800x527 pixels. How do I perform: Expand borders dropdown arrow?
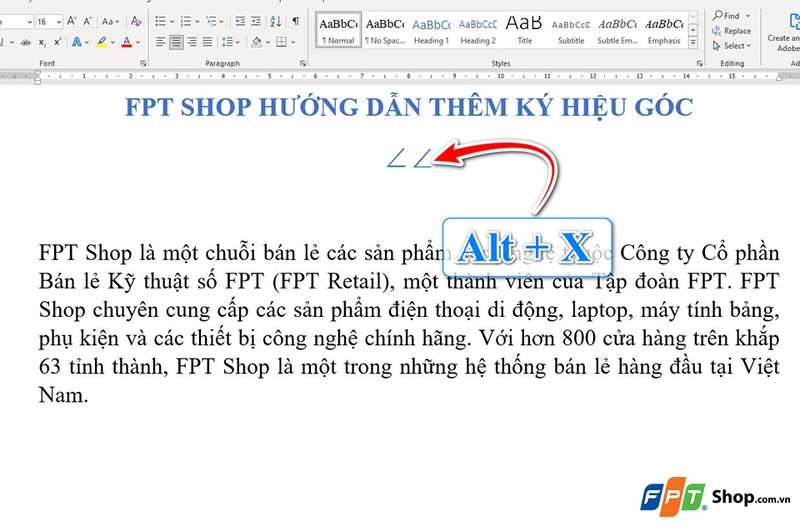pyautogui.click(x=293, y=42)
